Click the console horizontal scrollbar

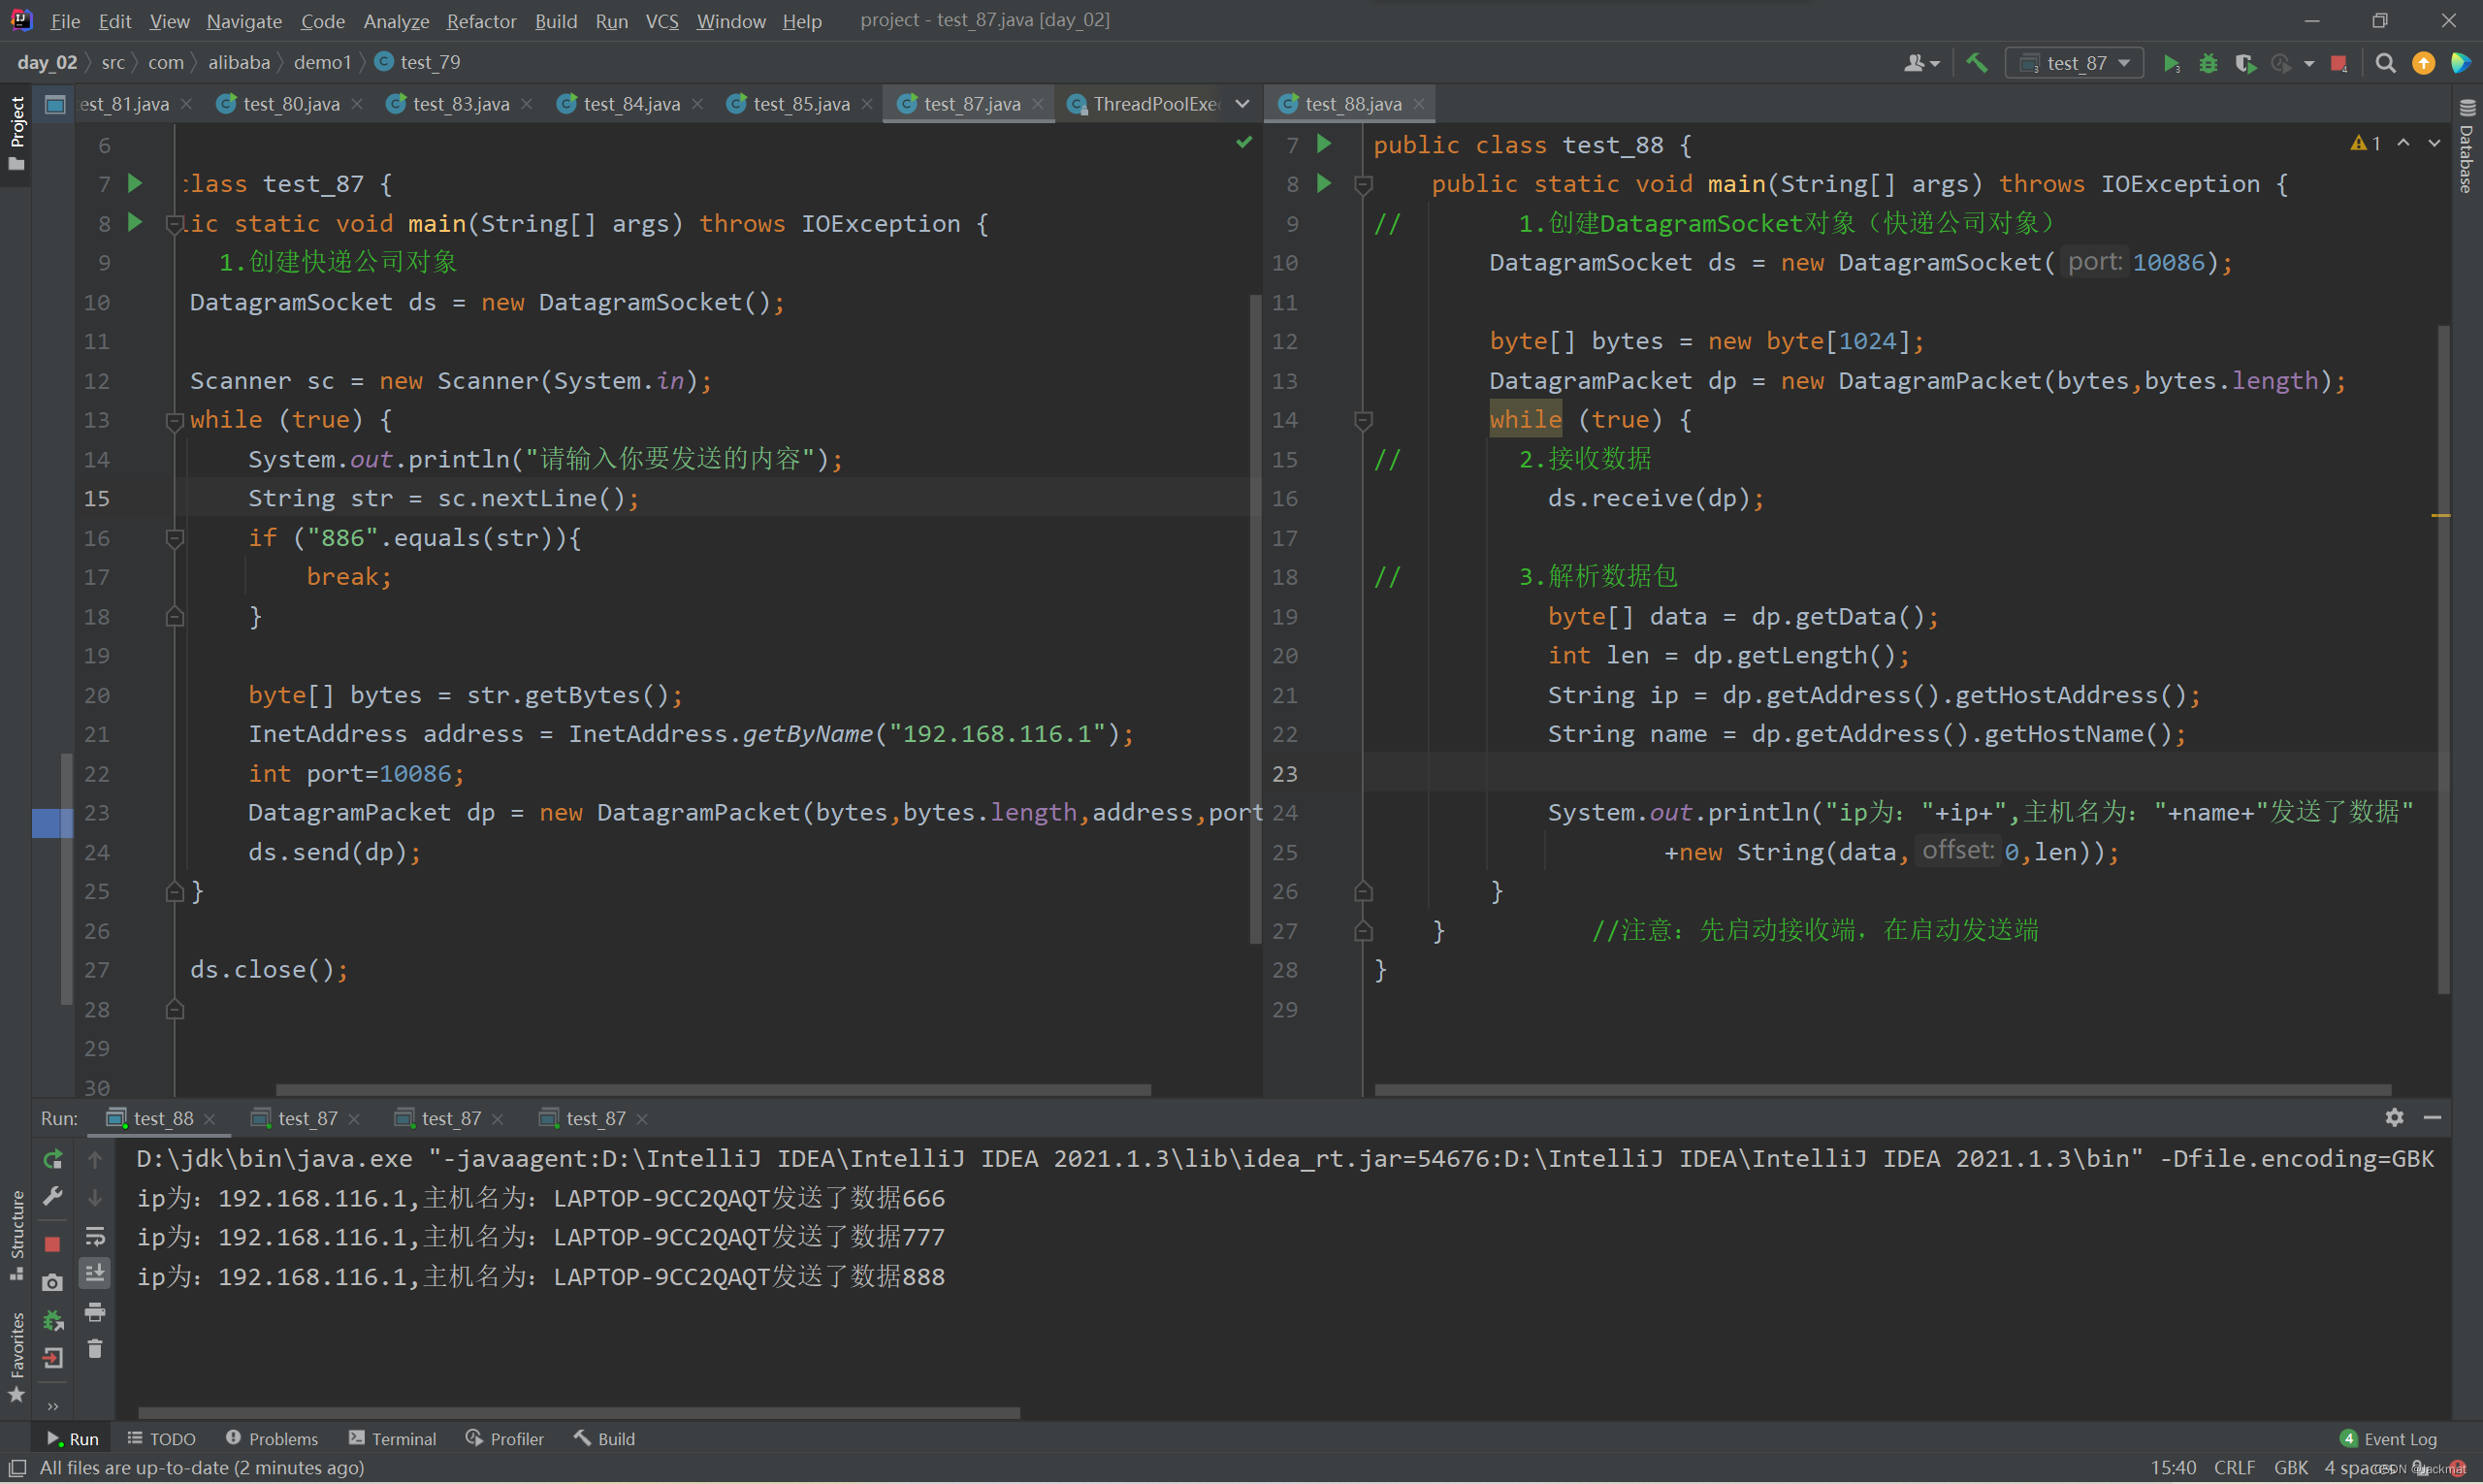coord(578,1413)
